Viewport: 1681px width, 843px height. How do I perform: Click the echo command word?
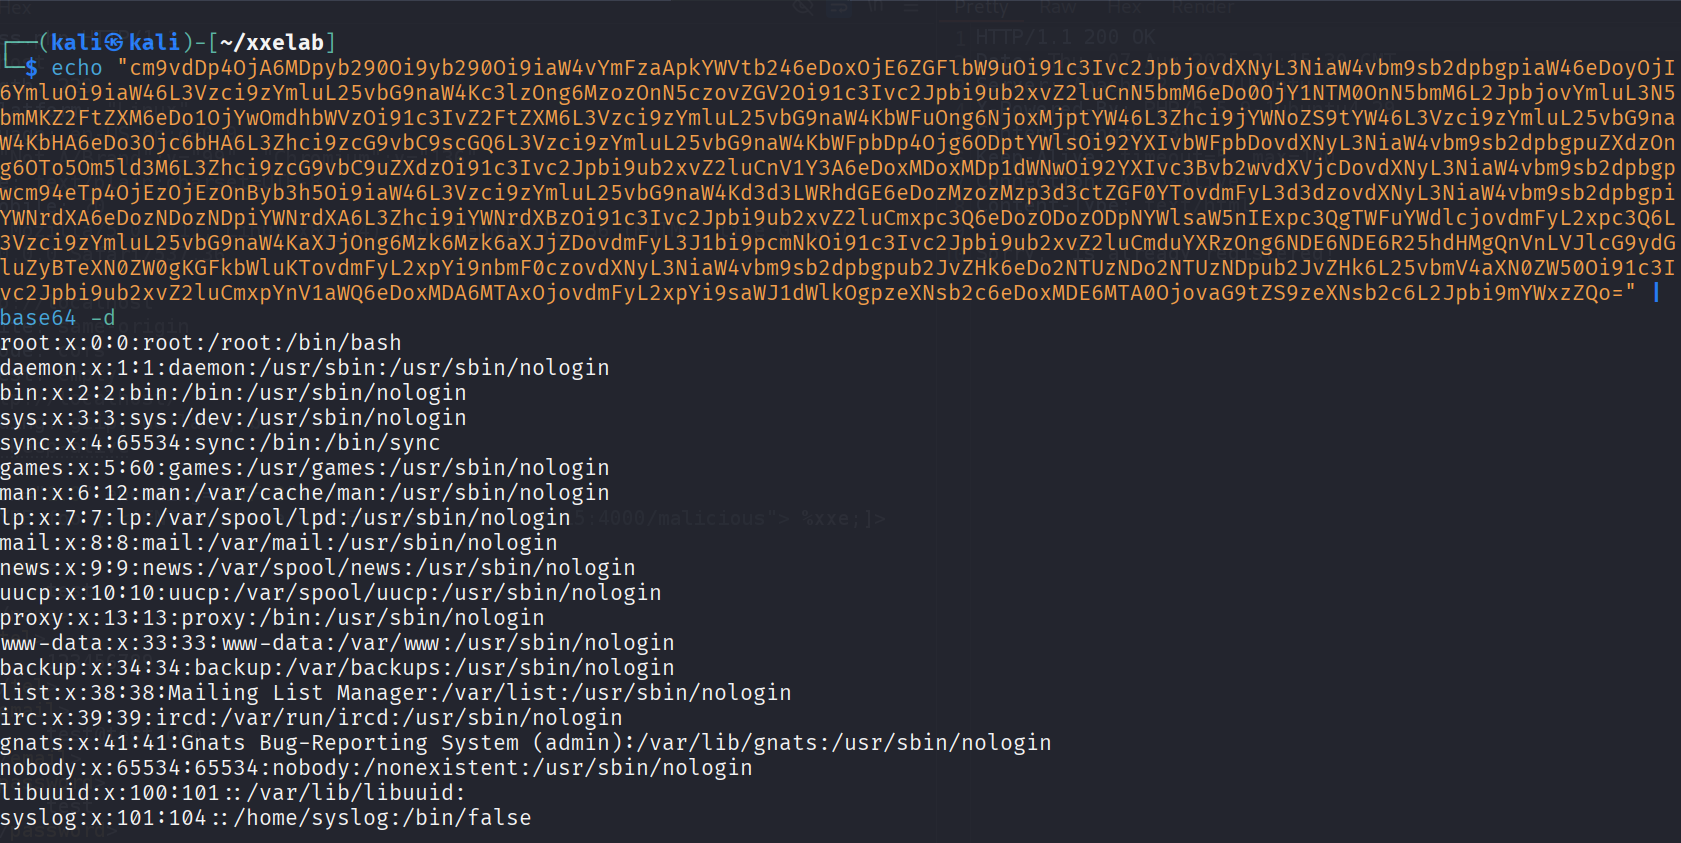(77, 68)
